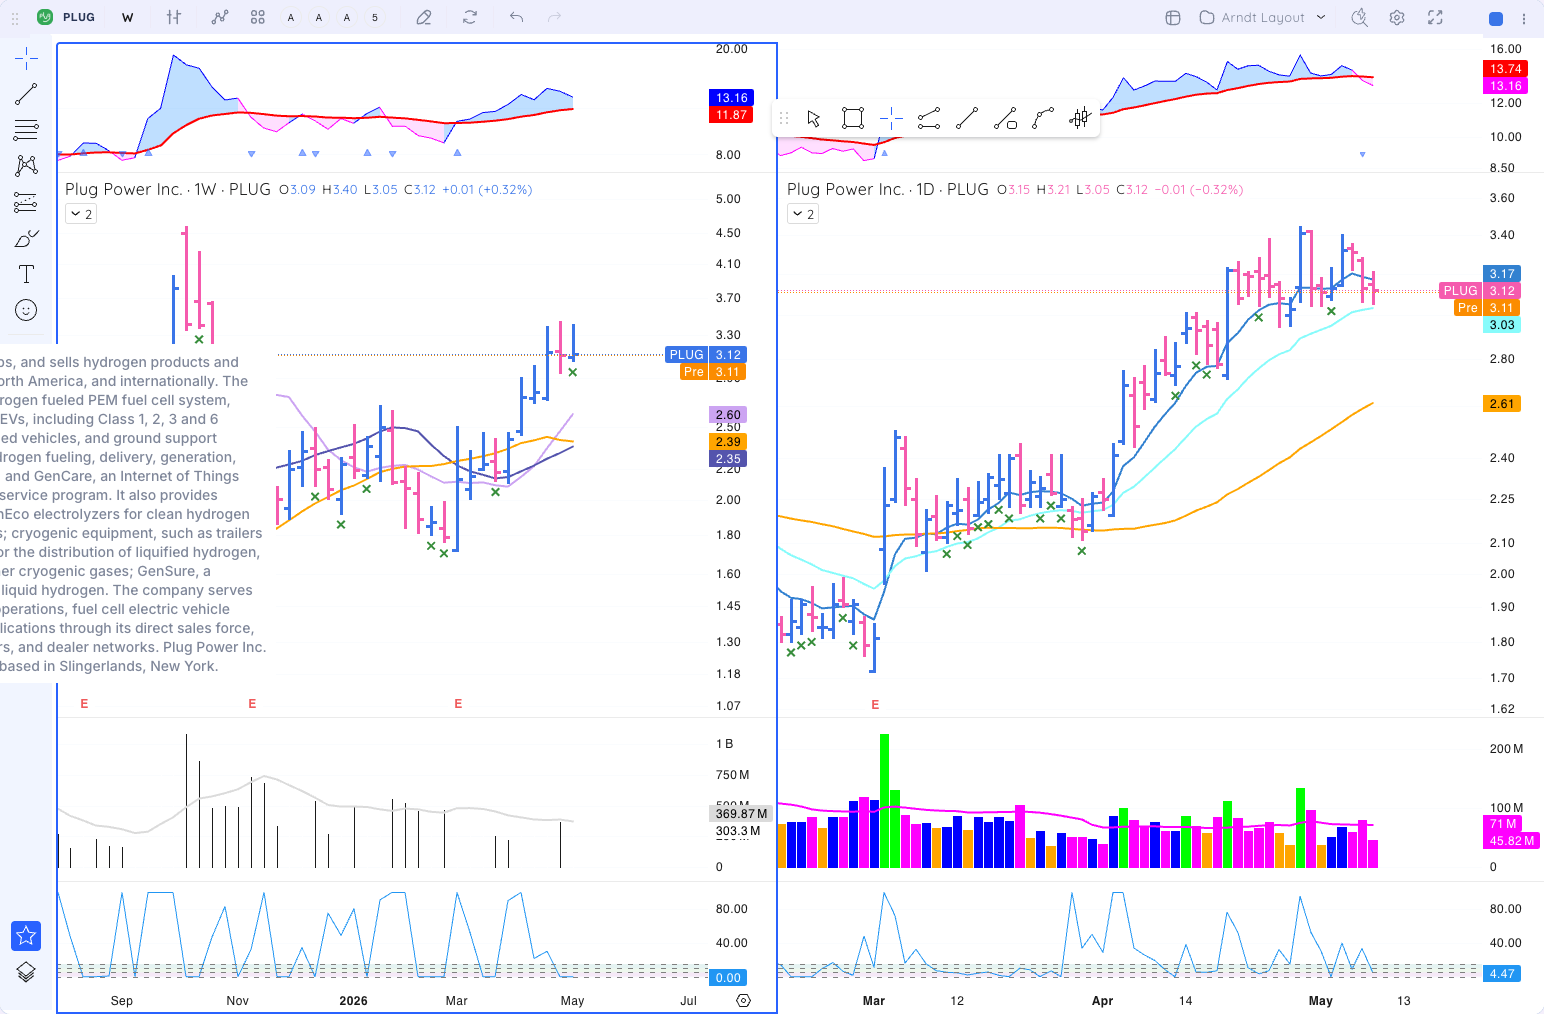Click the PLUG 3.12 price label on daily chart
This screenshot has width=1544, height=1014.
1480,291
